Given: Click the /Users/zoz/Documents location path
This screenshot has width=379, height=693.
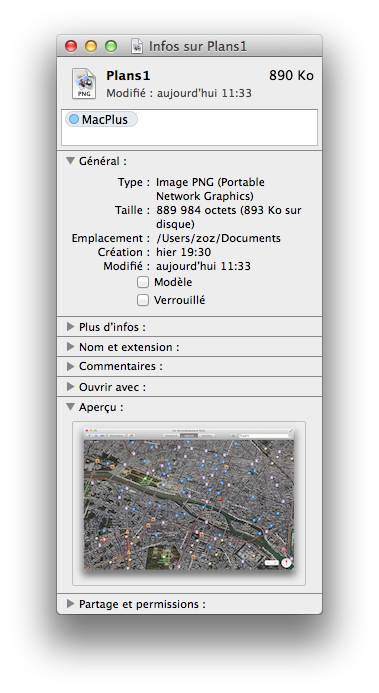Looking at the screenshot, I should coord(218,238).
